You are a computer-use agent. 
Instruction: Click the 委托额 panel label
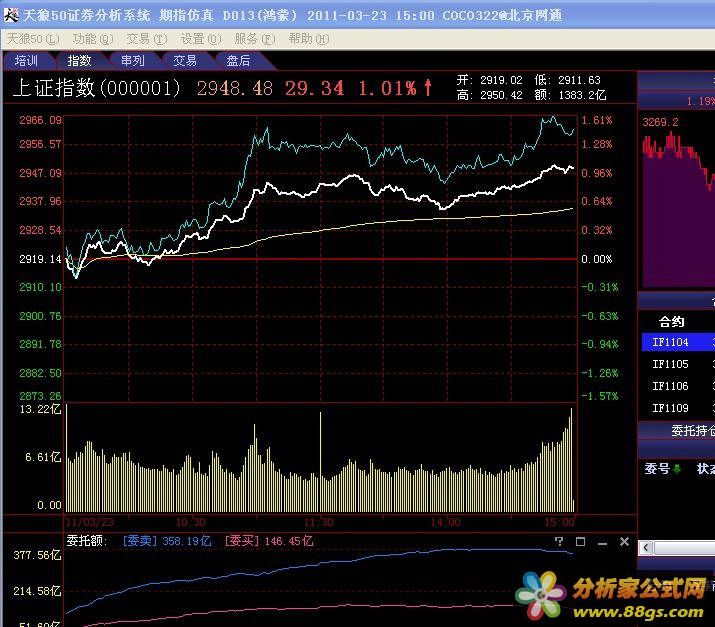pyautogui.click(x=87, y=541)
